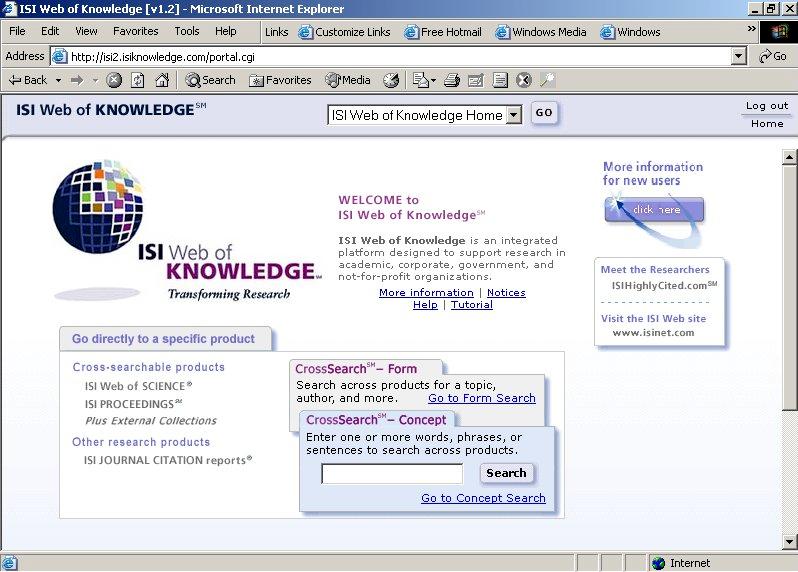This screenshot has width=798, height=572.
Task: Open the File menu
Action: tap(17, 32)
